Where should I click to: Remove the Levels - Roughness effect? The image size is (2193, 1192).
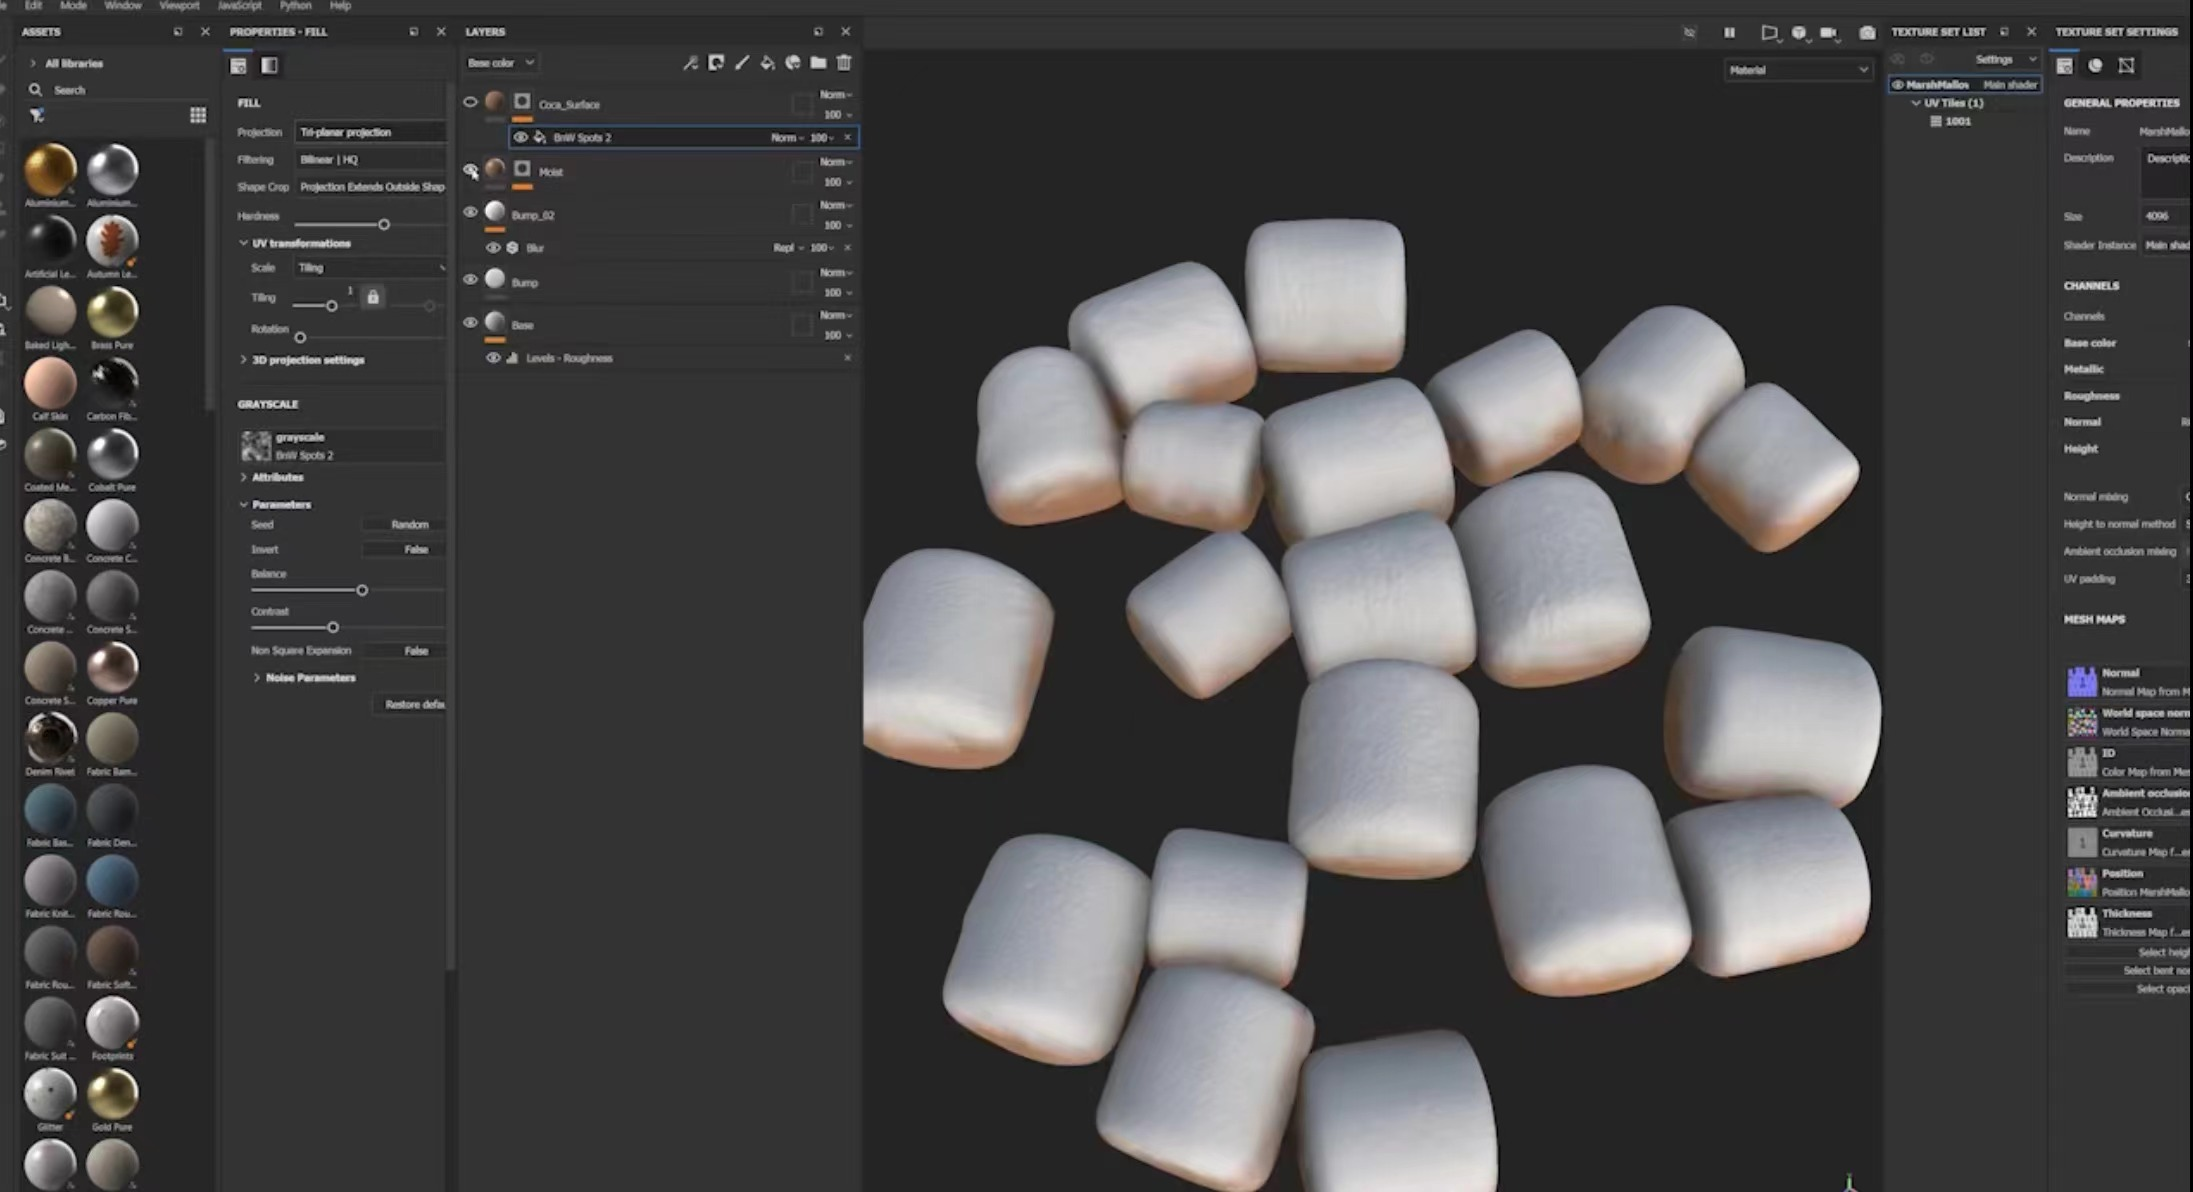tap(847, 358)
